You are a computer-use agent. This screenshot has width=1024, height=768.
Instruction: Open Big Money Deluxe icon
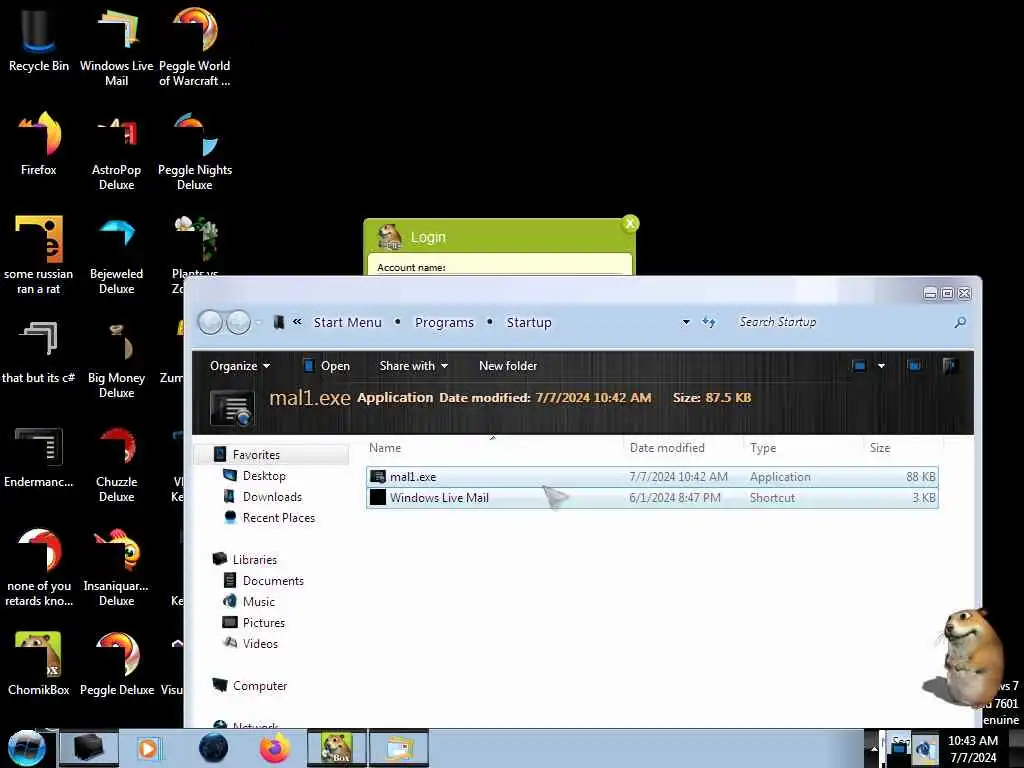[116, 360]
